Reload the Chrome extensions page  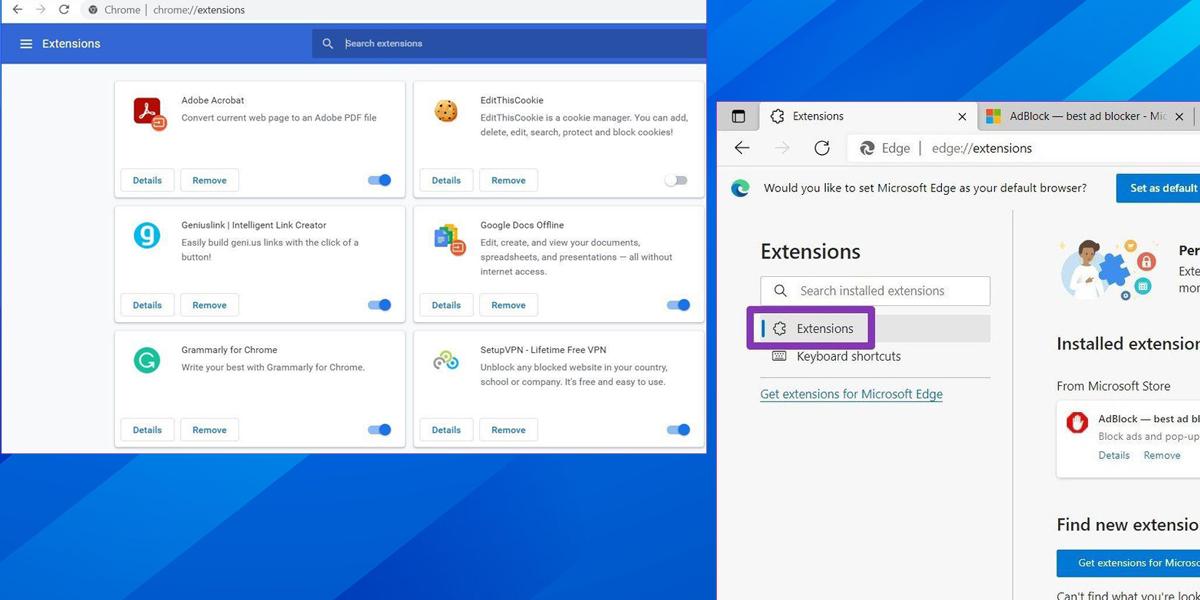64,9
